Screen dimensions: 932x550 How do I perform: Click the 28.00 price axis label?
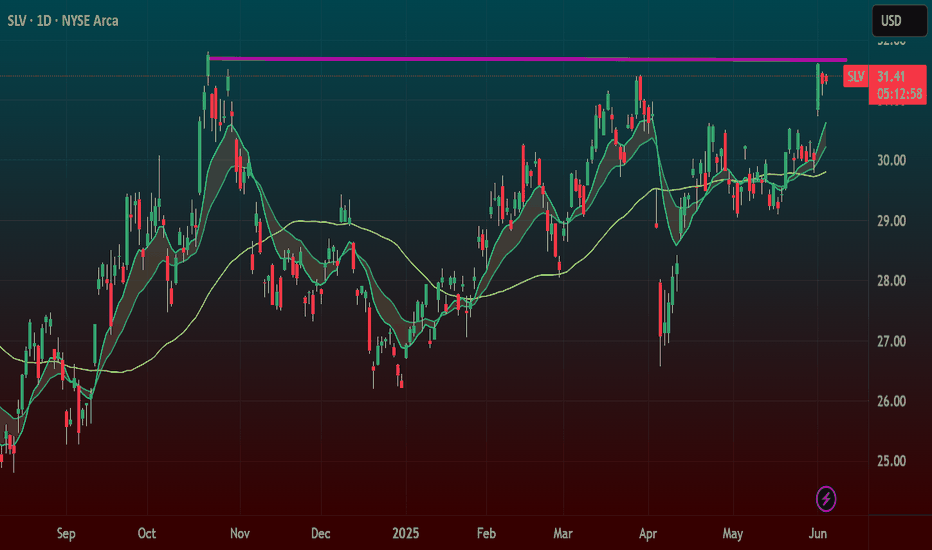(x=892, y=281)
